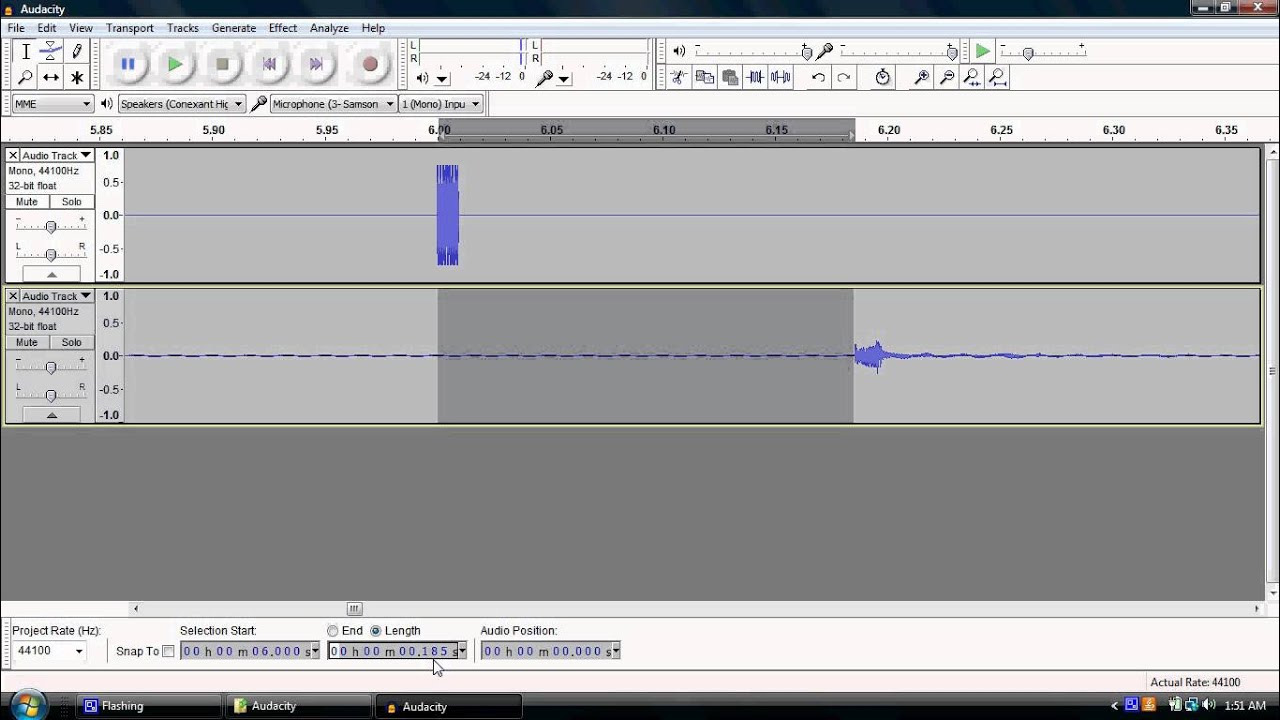Close the second audio track
The width and height of the screenshot is (1280, 720).
13,296
